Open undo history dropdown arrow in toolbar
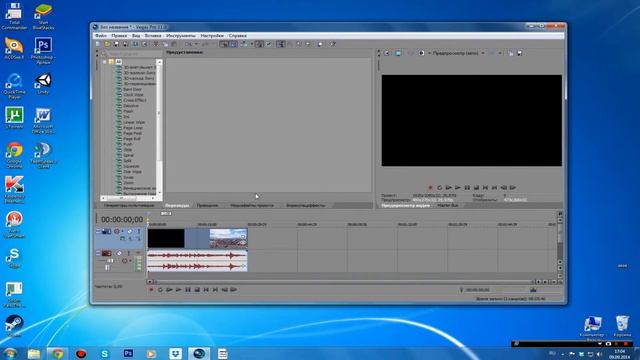 pyautogui.click(x=196, y=44)
